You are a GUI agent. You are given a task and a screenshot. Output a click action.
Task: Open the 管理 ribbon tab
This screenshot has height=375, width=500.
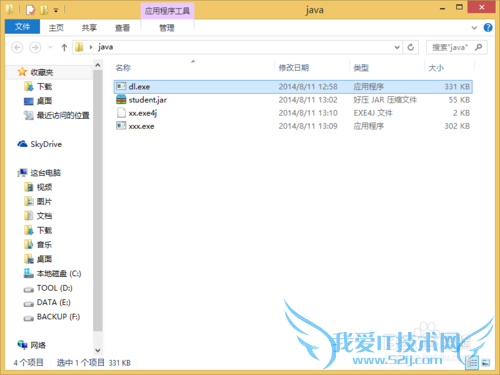(x=167, y=28)
